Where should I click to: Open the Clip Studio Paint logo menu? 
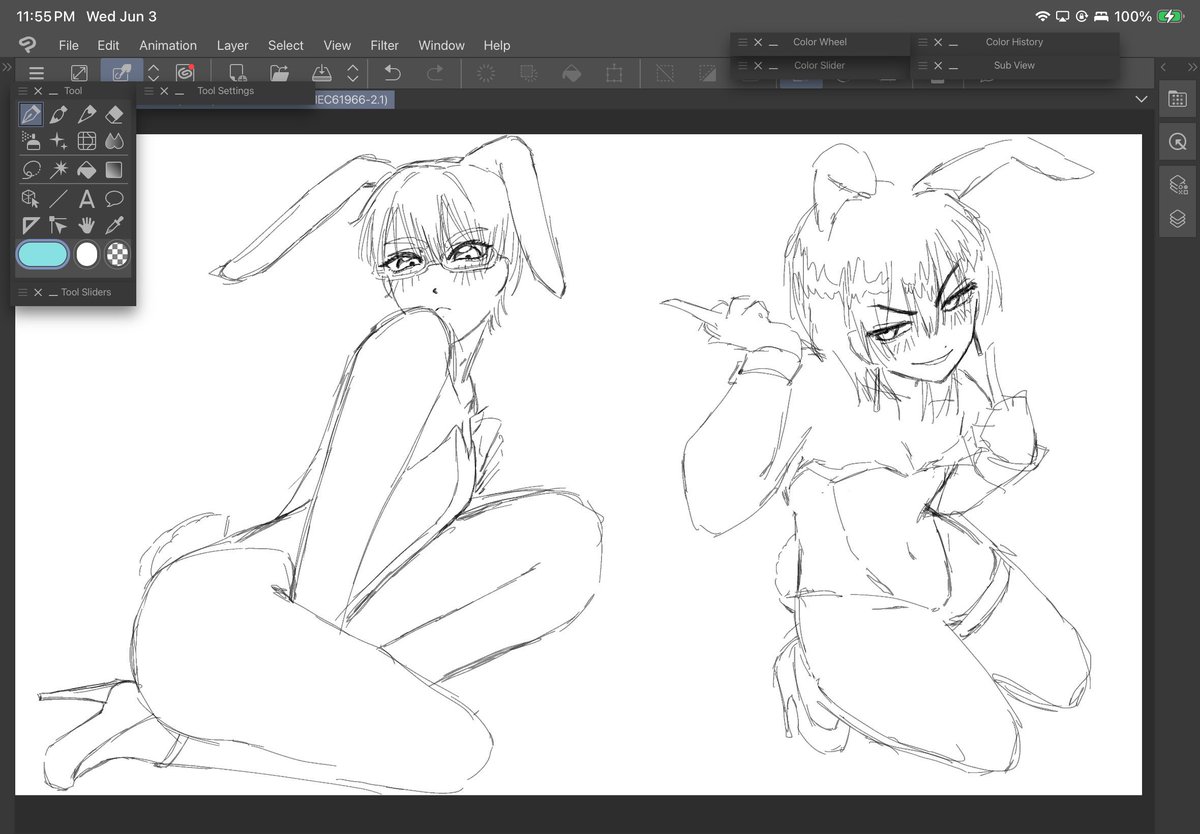tap(28, 45)
